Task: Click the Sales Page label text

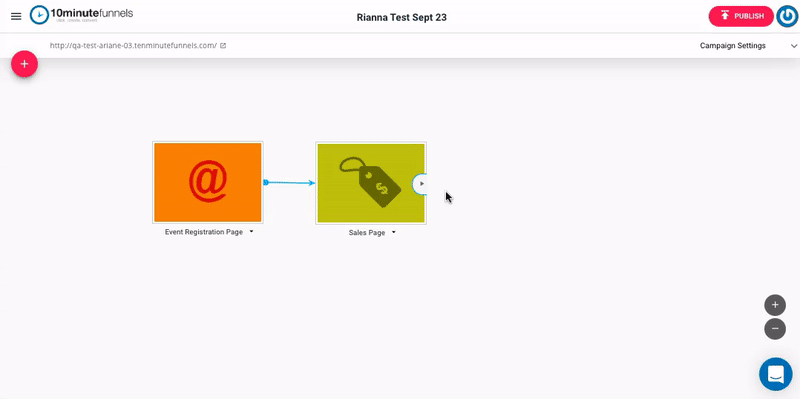Action: [367, 232]
